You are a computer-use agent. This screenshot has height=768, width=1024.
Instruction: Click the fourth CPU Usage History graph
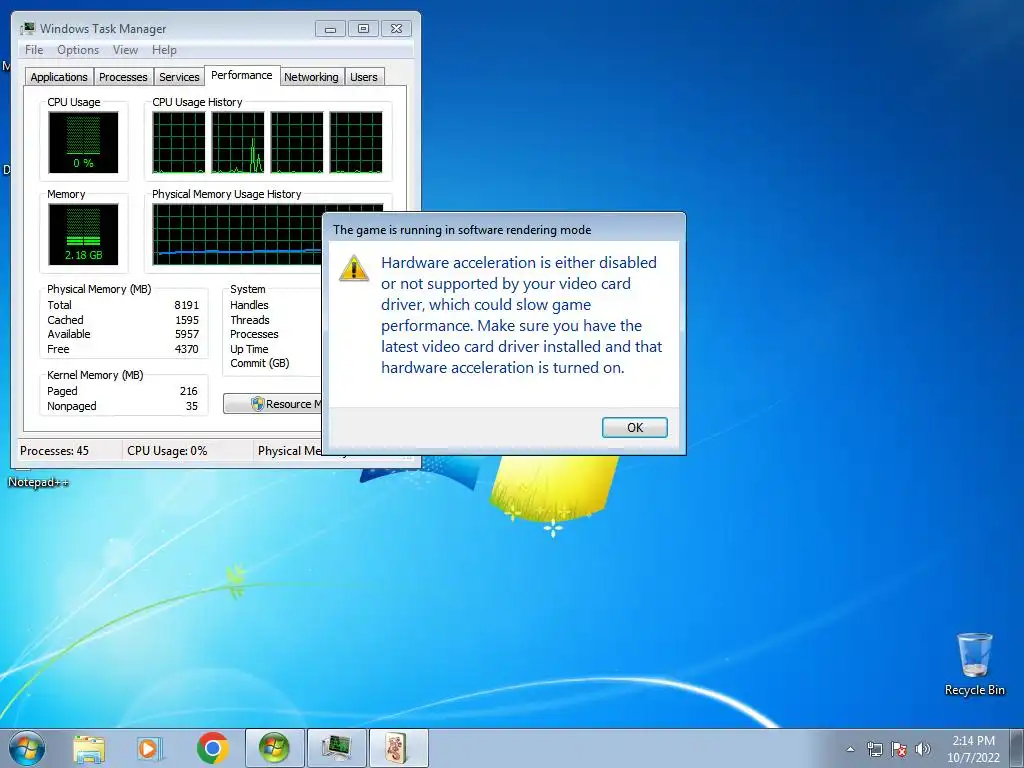point(356,142)
